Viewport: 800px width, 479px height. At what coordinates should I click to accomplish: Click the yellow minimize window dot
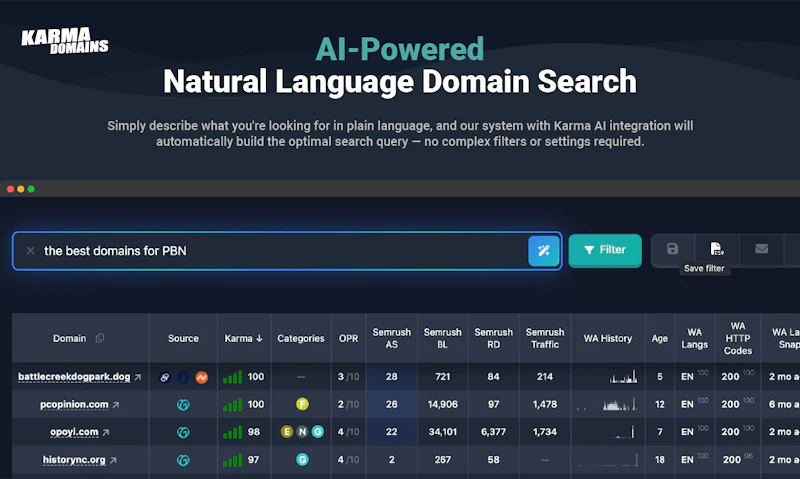[x=20, y=189]
